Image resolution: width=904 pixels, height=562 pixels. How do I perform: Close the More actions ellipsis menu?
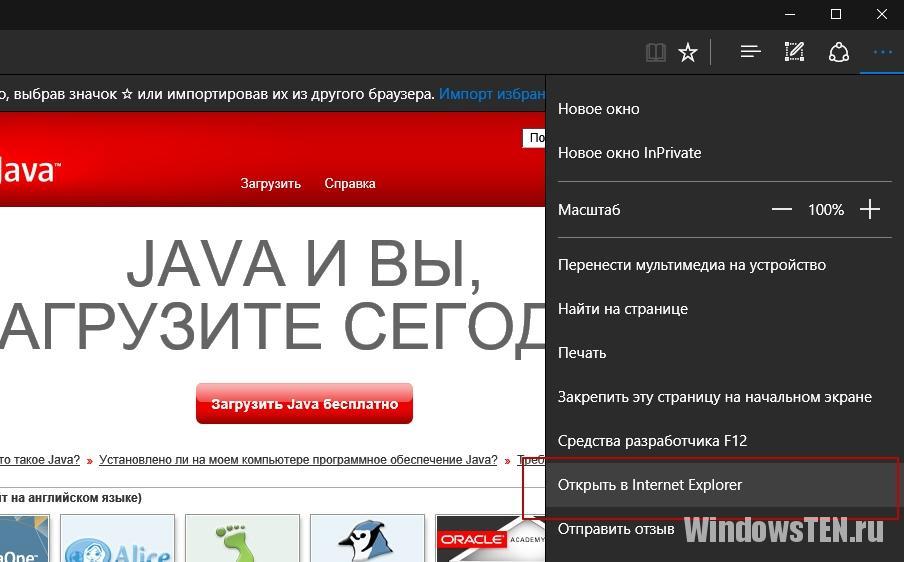tap(882, 52)
